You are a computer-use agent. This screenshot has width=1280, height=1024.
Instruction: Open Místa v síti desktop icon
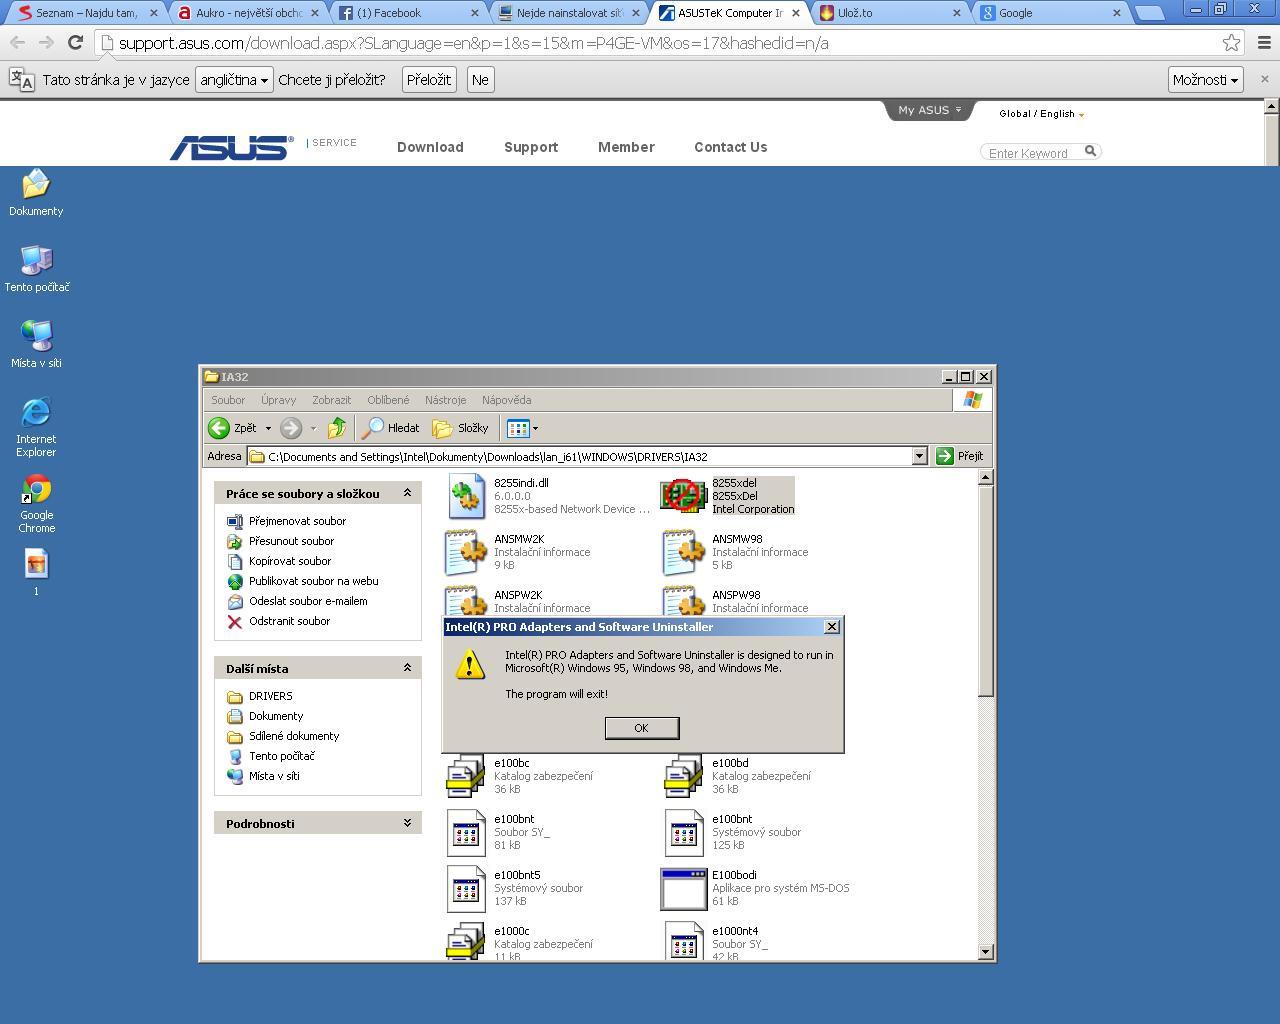click(x=36, y=345)
